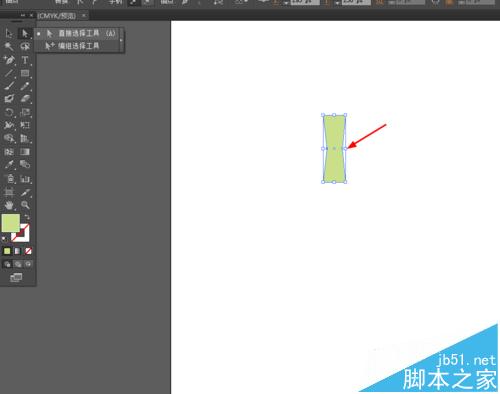Select the Scale tool
Viewport: 500px width, 394px height.
(25, 112)
